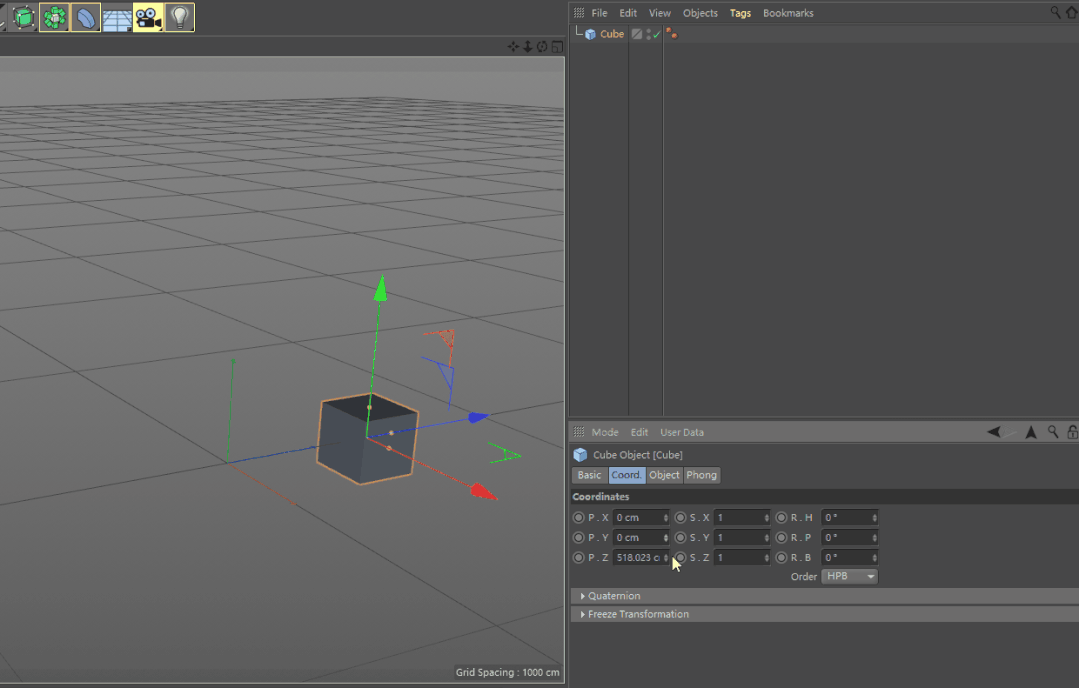Open the Object Manager File menu
This screenshot has width=1079, height=688.
point(599,13)
